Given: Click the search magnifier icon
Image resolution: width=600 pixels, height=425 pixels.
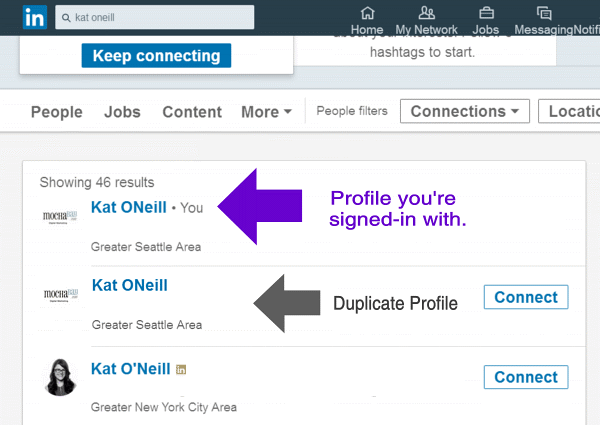Looking at the screenshot, I should tap(66, 18).
